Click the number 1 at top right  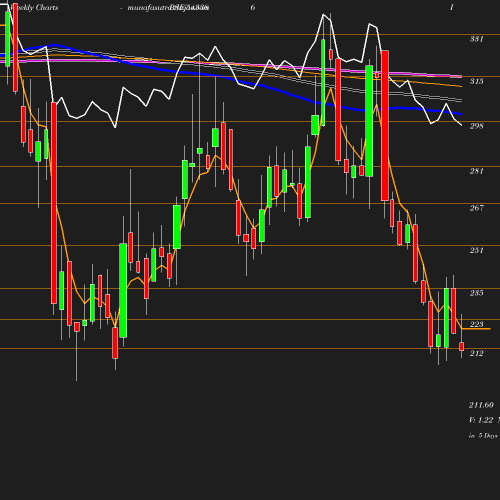coord(452,8)
